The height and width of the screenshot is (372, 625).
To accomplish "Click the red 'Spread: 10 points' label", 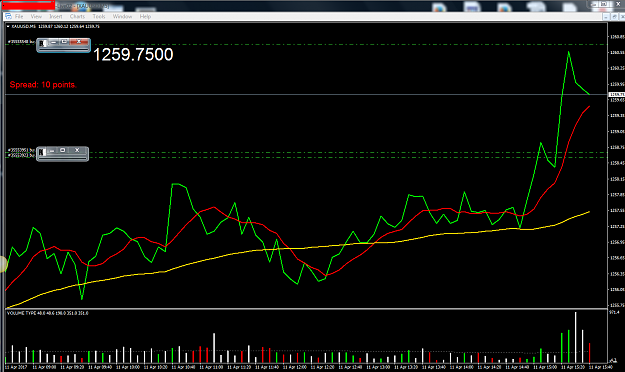I will pos(43,85).
